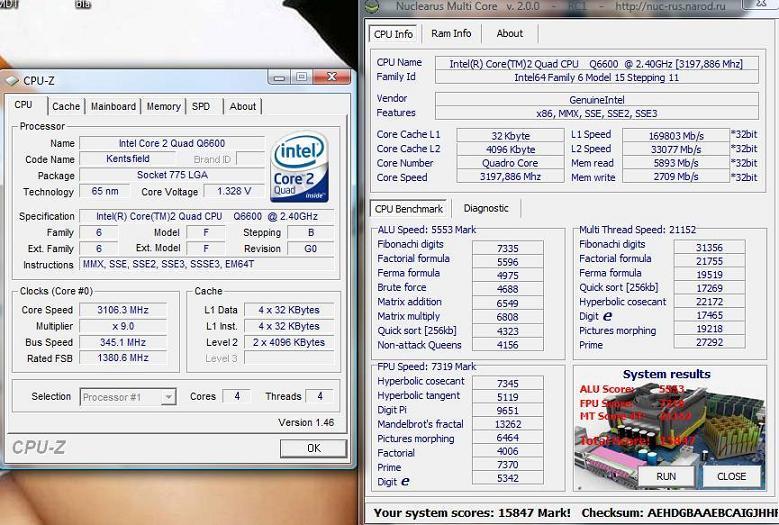
Task: Click the Checksum text in the status bar
Action: coord(680,513)
